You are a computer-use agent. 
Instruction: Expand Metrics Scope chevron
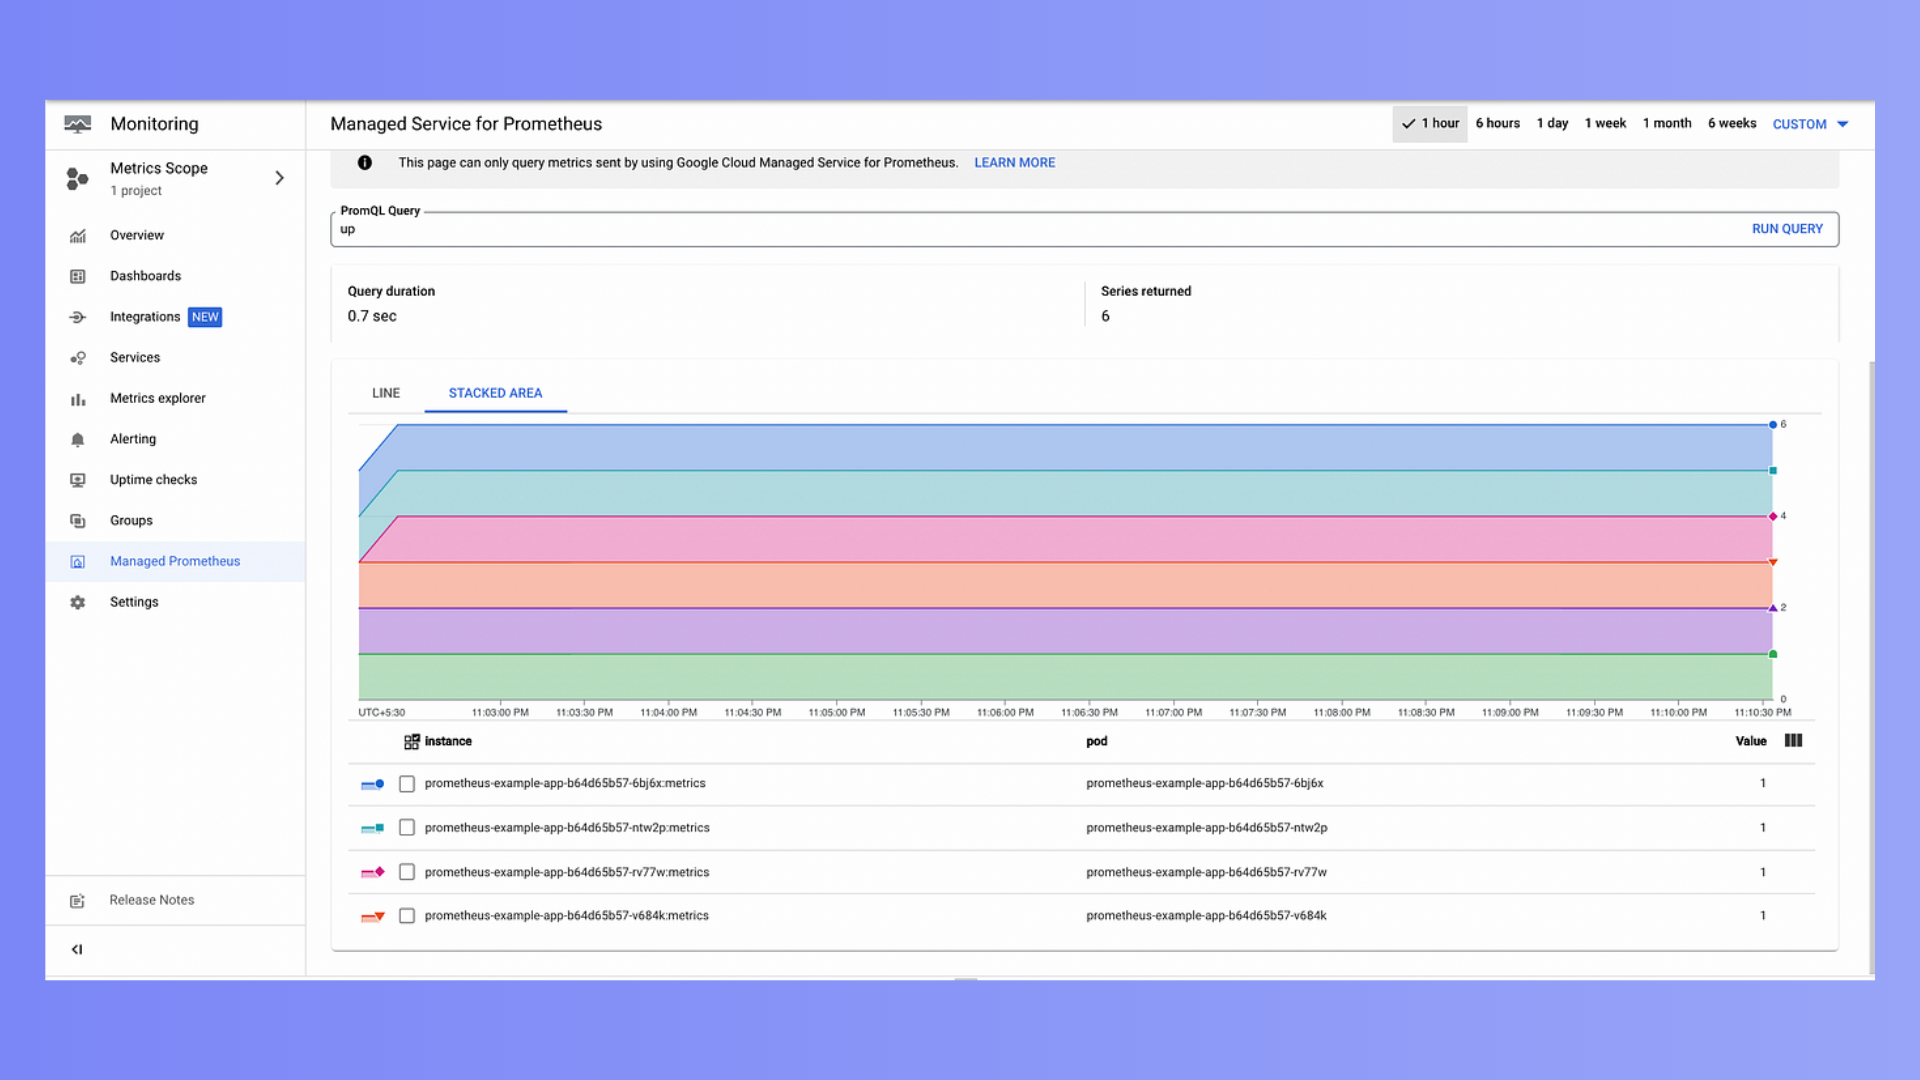click(280, 178)
